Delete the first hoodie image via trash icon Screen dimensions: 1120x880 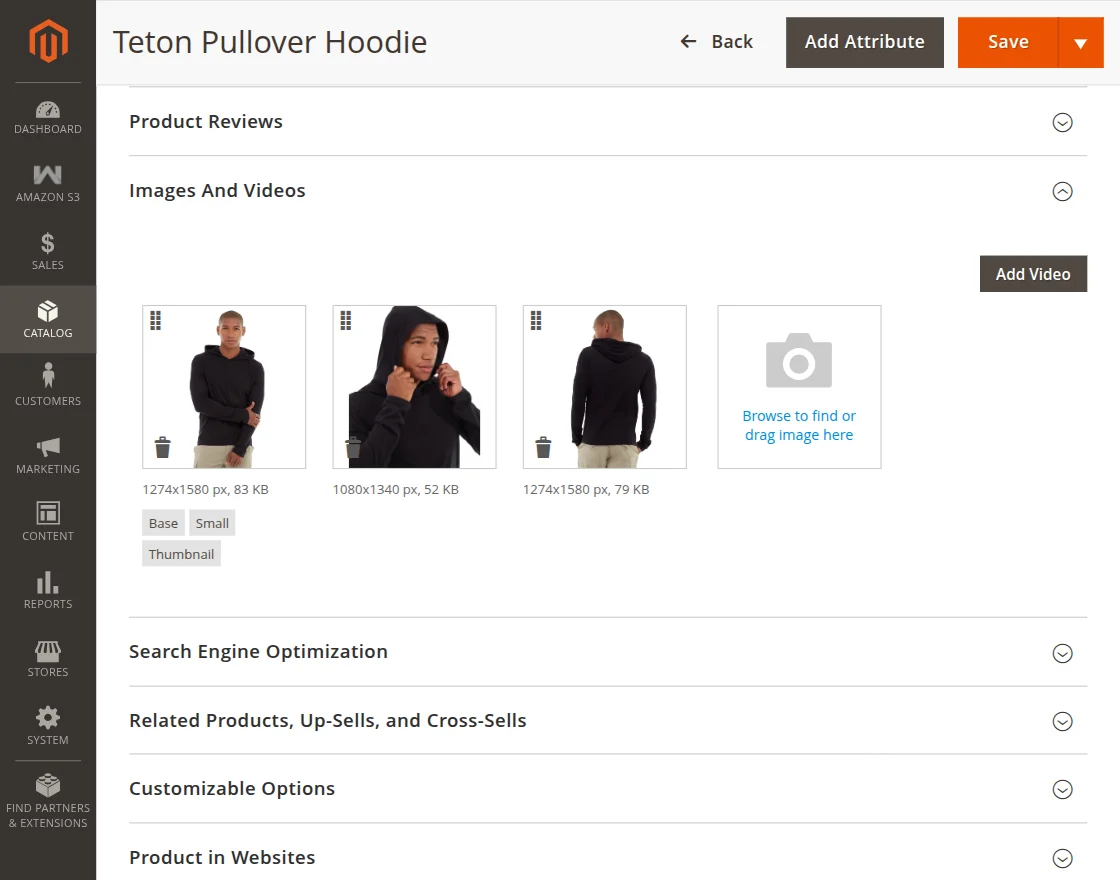point(163,447)
